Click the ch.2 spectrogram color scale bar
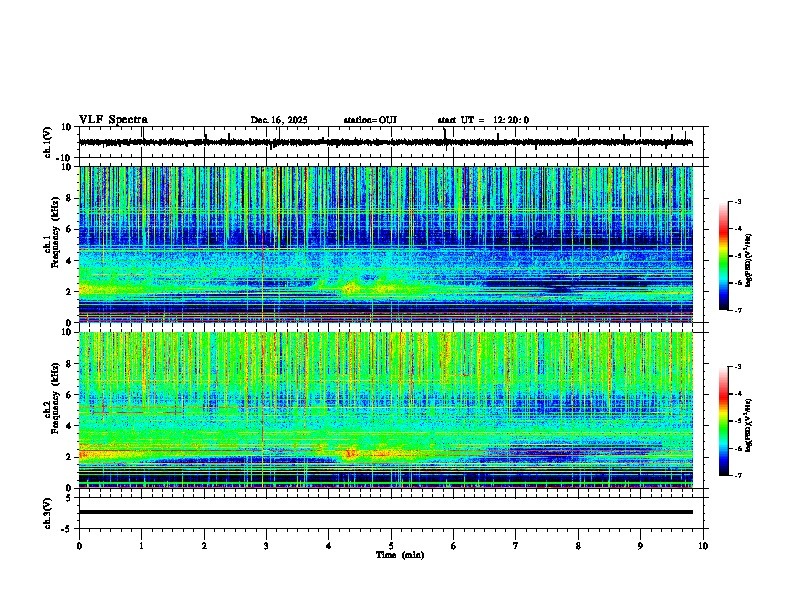 click(724, 421)
